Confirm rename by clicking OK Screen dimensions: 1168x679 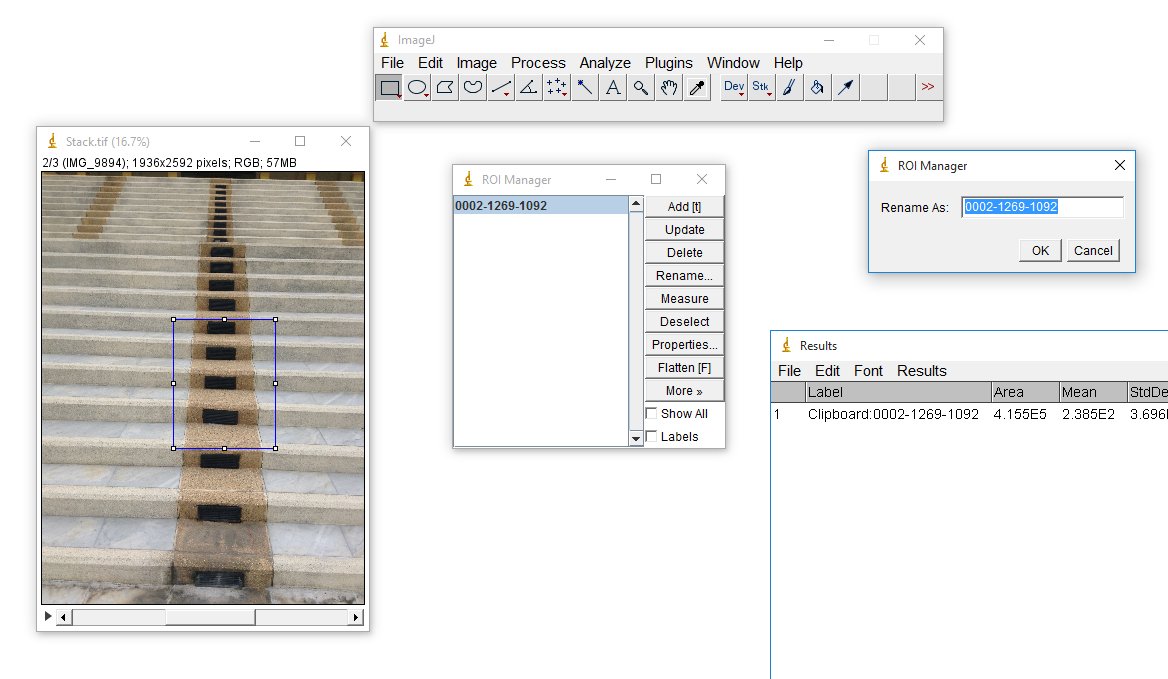[1039, 250]
